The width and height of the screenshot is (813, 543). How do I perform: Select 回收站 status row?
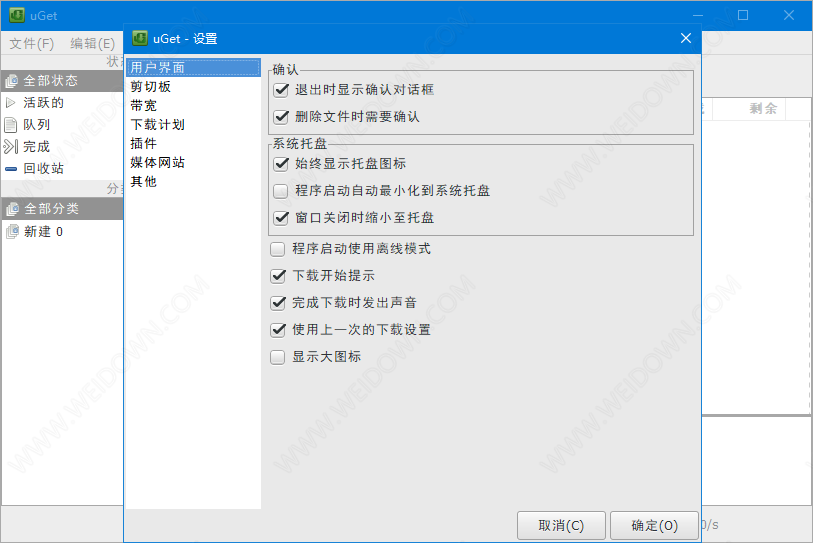point(62,169)
